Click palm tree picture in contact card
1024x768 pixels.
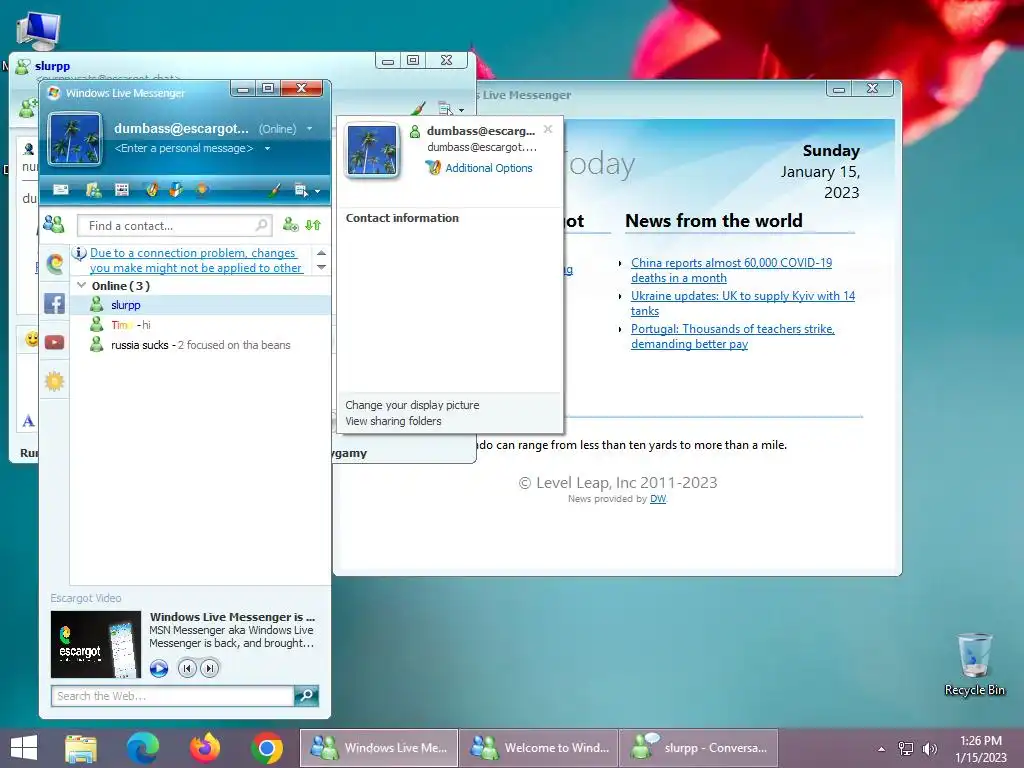point(372,150)
